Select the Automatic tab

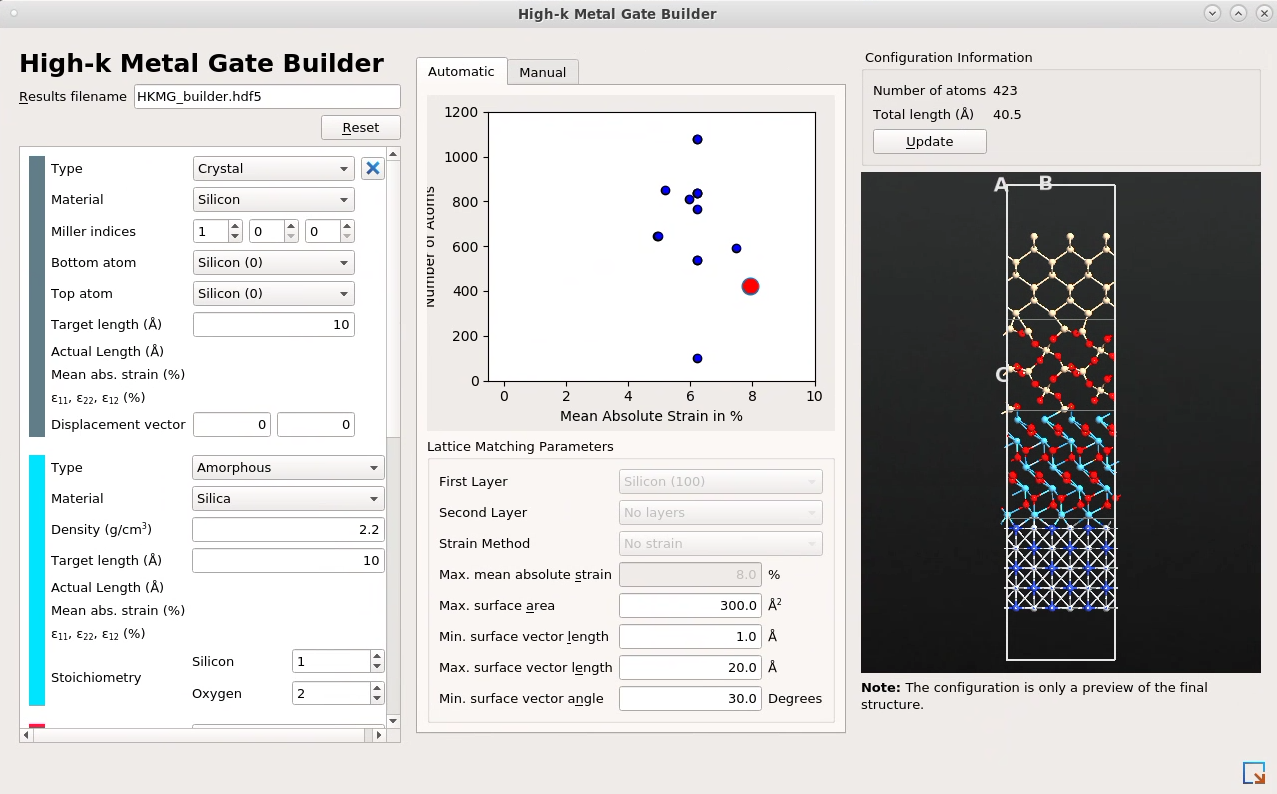pyautogui.click(x=461, y=71)
